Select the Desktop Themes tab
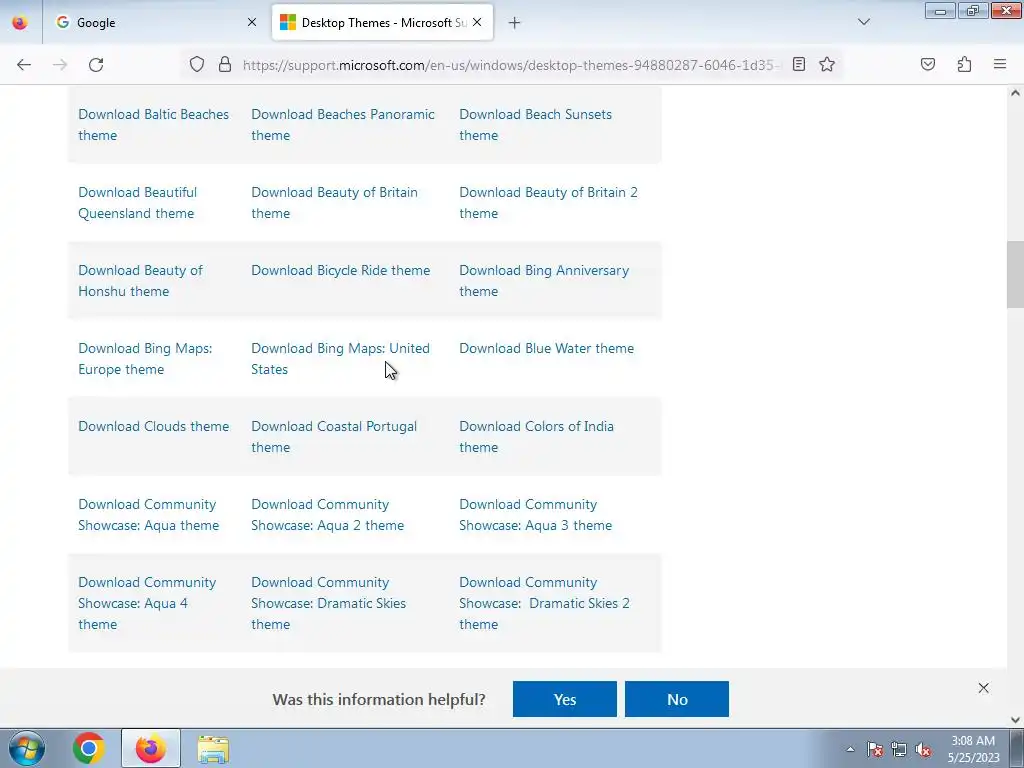This screenshot has width=1024, height=768. point(382,22)
